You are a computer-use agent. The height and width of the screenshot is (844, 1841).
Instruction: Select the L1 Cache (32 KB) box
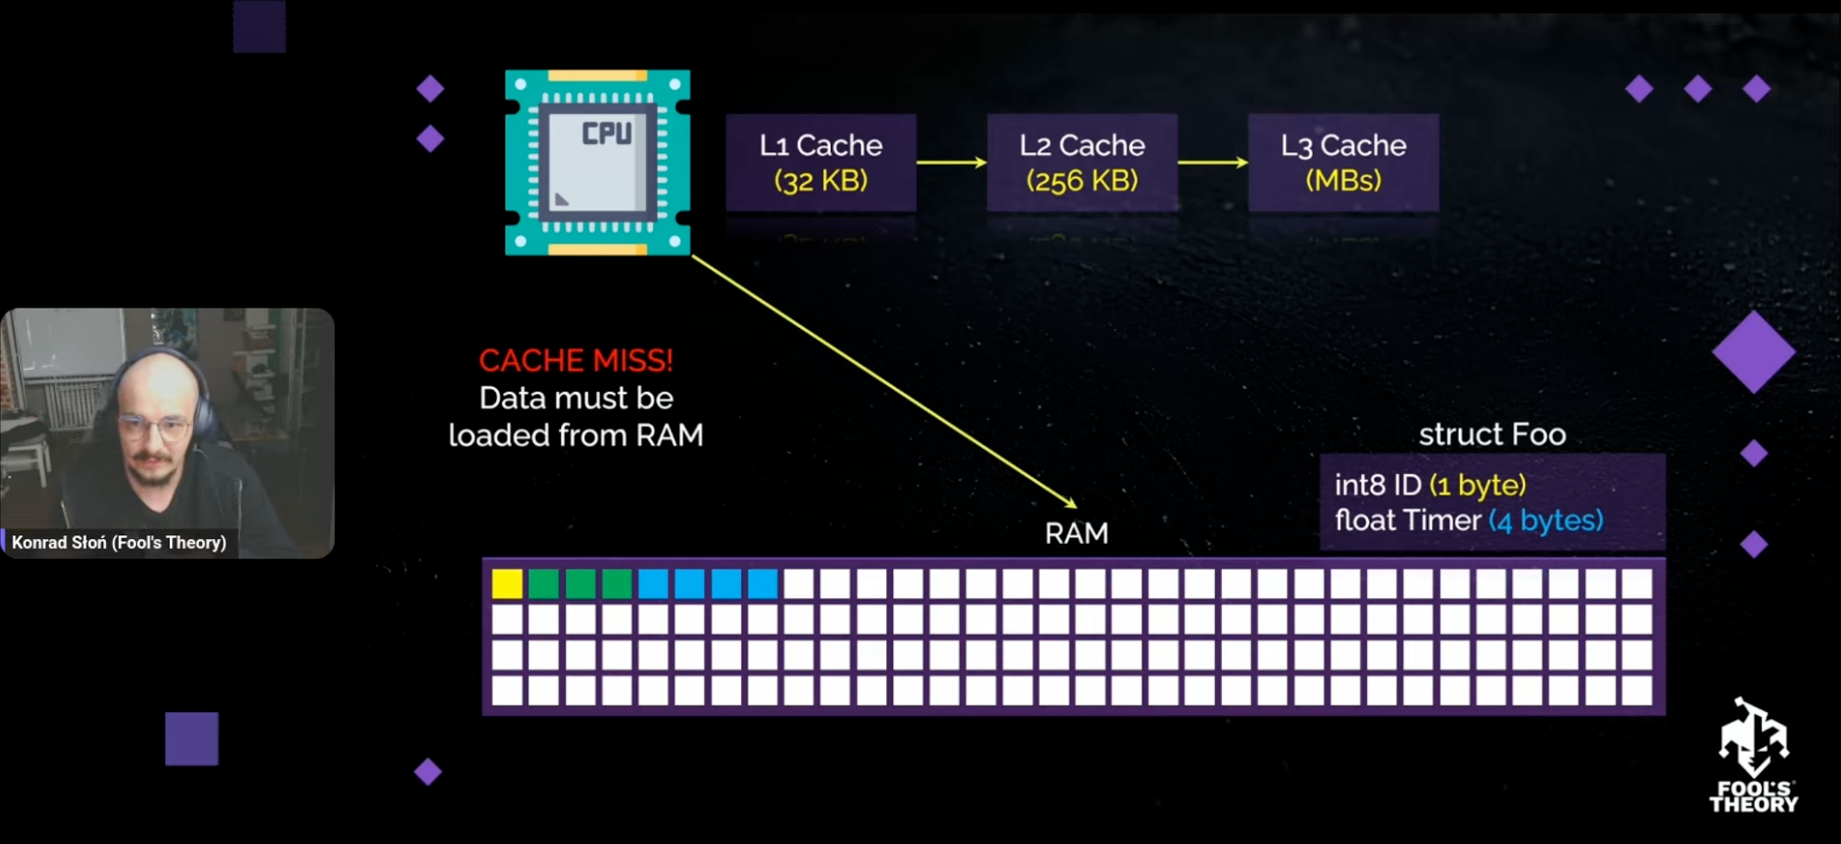(821, 162)
